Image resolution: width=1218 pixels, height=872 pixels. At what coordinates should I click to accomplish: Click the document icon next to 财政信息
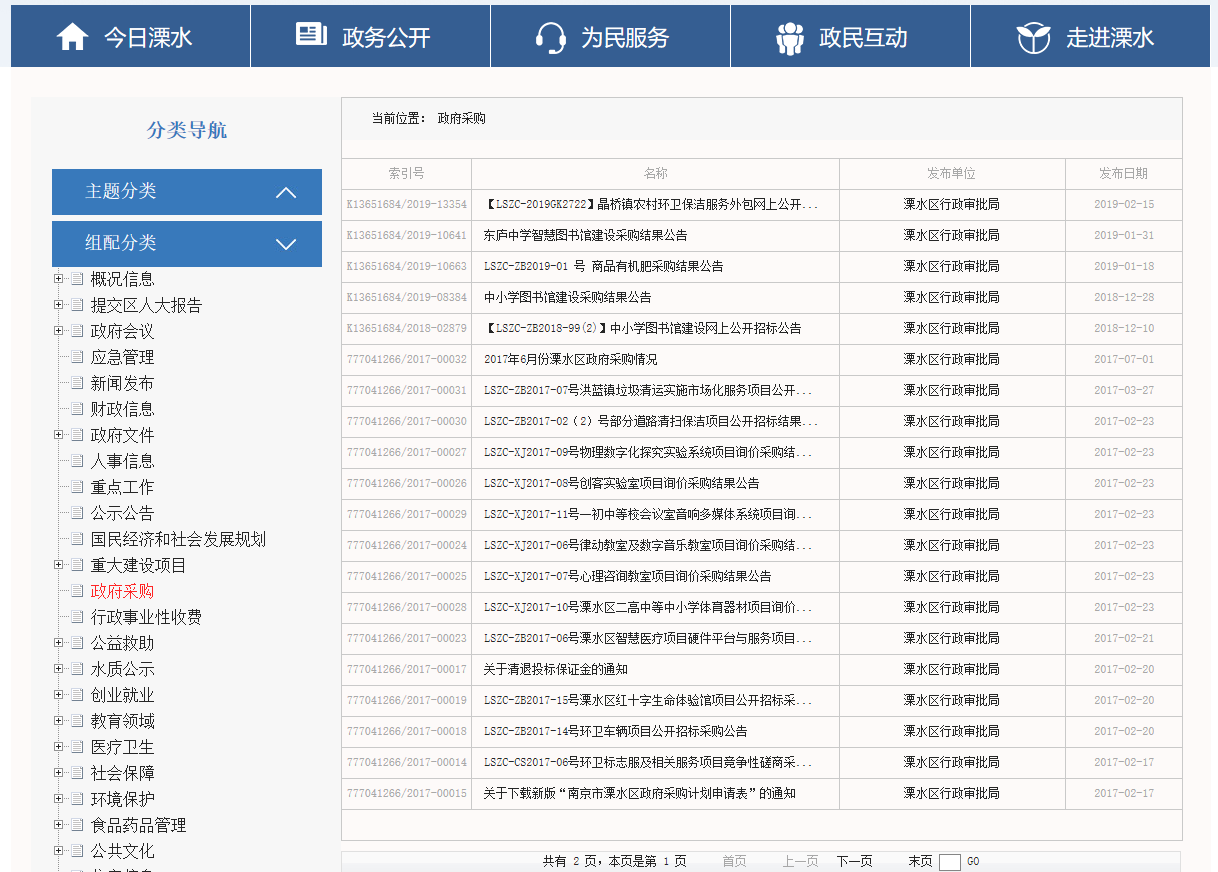pyautogui.click(x=77, y=409)
